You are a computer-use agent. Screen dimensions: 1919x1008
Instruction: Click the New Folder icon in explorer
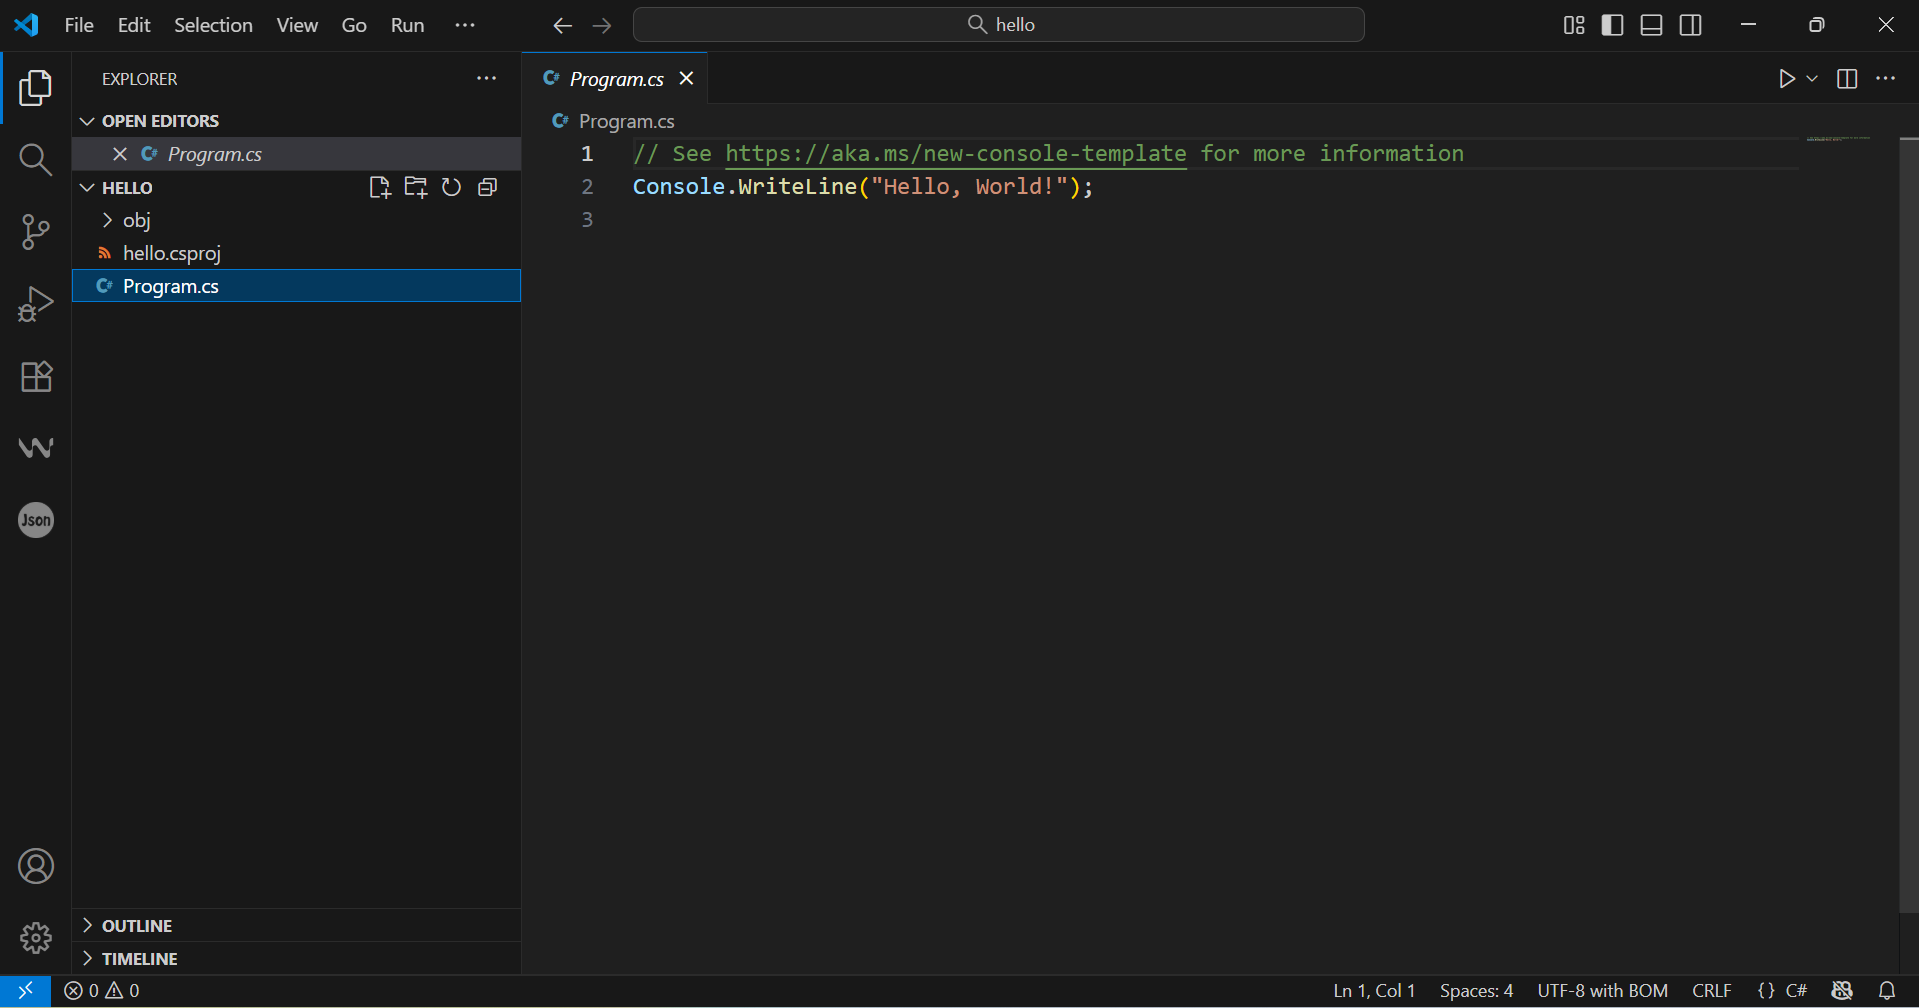click(415, 187)
